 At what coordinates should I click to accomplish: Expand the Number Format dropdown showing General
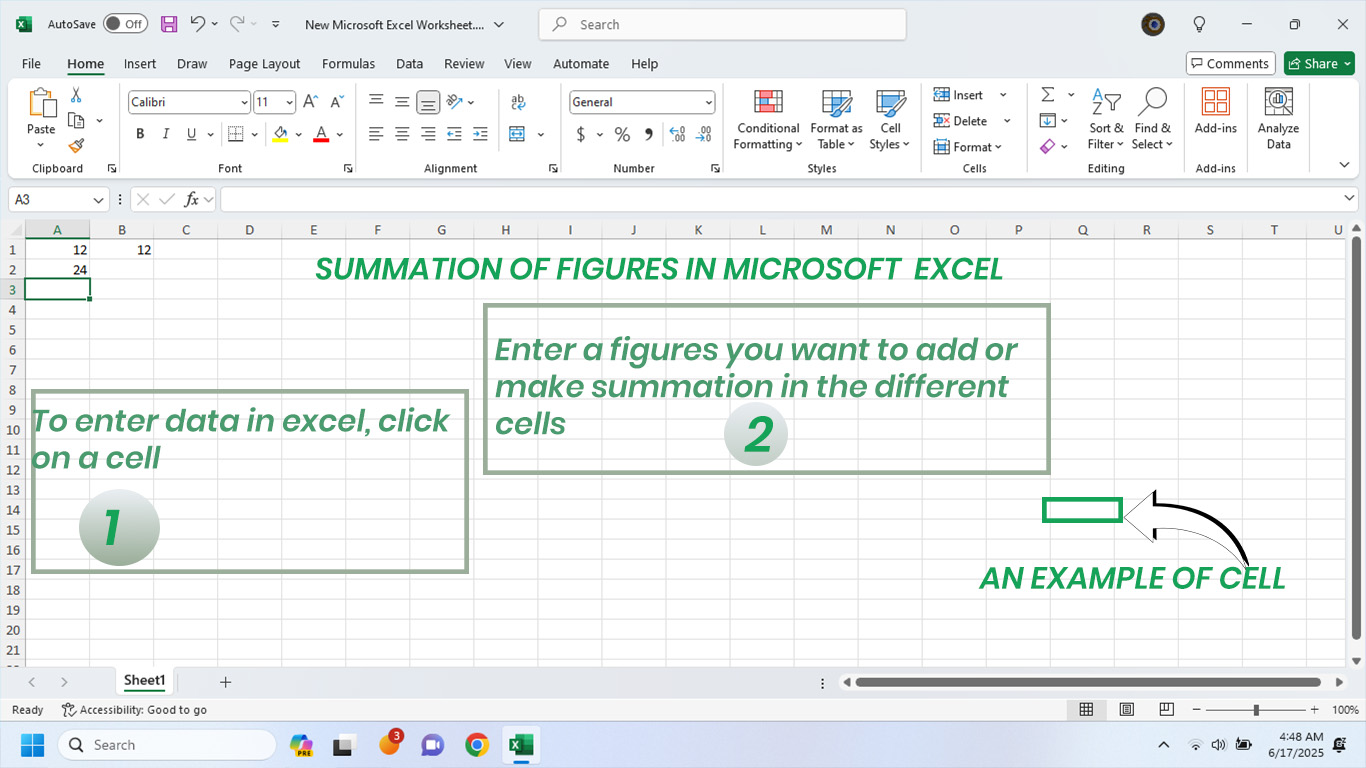coord(708,102)
